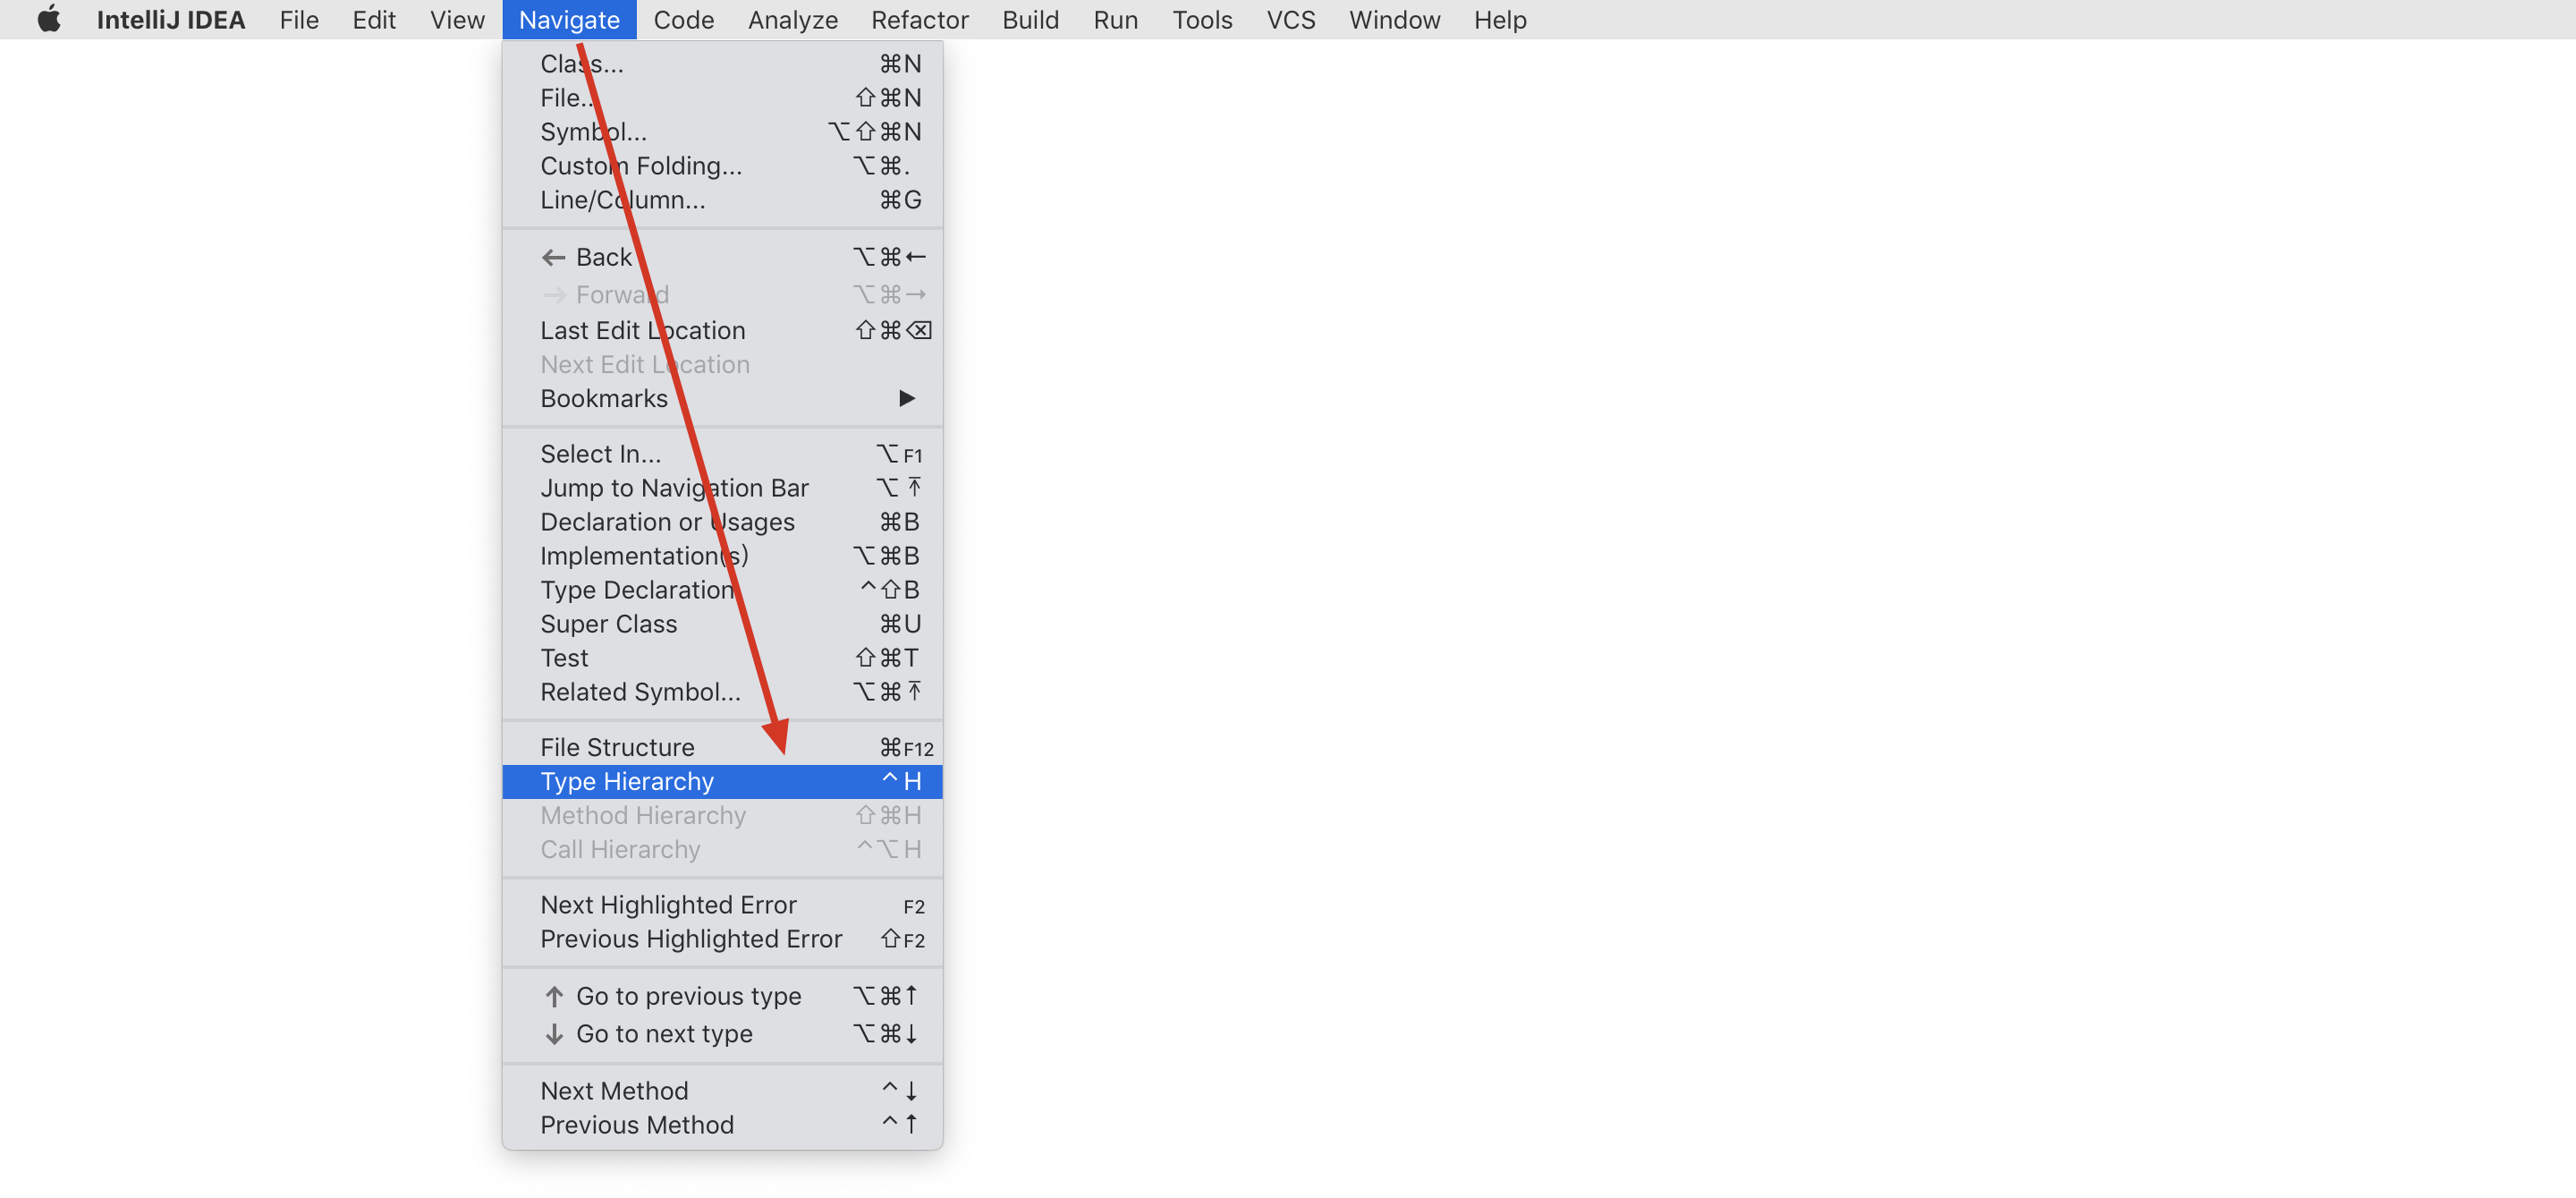The height and width of the screenshot is (1198, 2576).
Task: Jump to Navigation Bar
Action: pyautogui.click(x=674, y=487)
